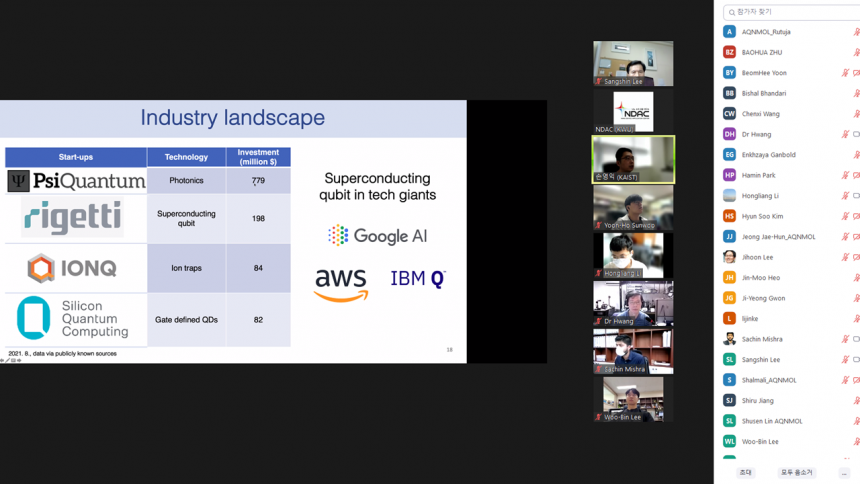Image resolution: width=860 pixels, height=484 pixels.
Task: Click the muted mic icon for Jihoon Lee
Action: [845, 257]
